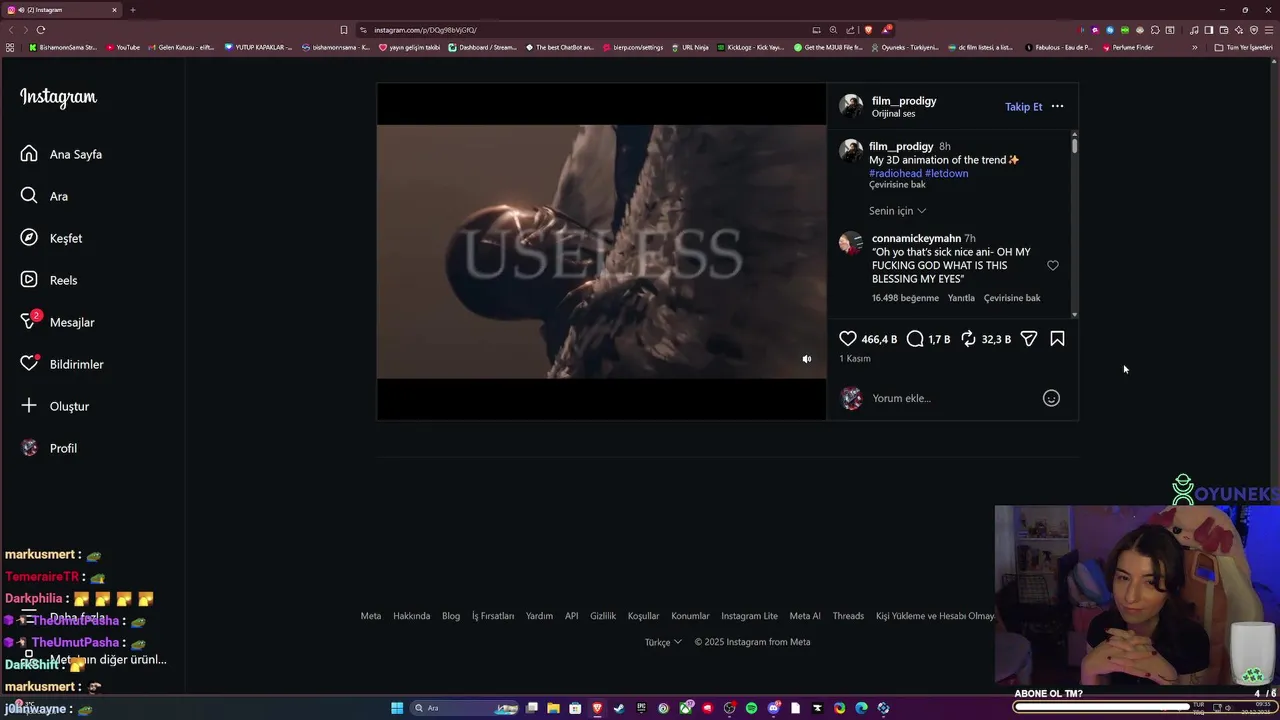This screenshot has width=1280, height=720.
Task: Open connamickeymahn profile name
Action: coord(916,239)
